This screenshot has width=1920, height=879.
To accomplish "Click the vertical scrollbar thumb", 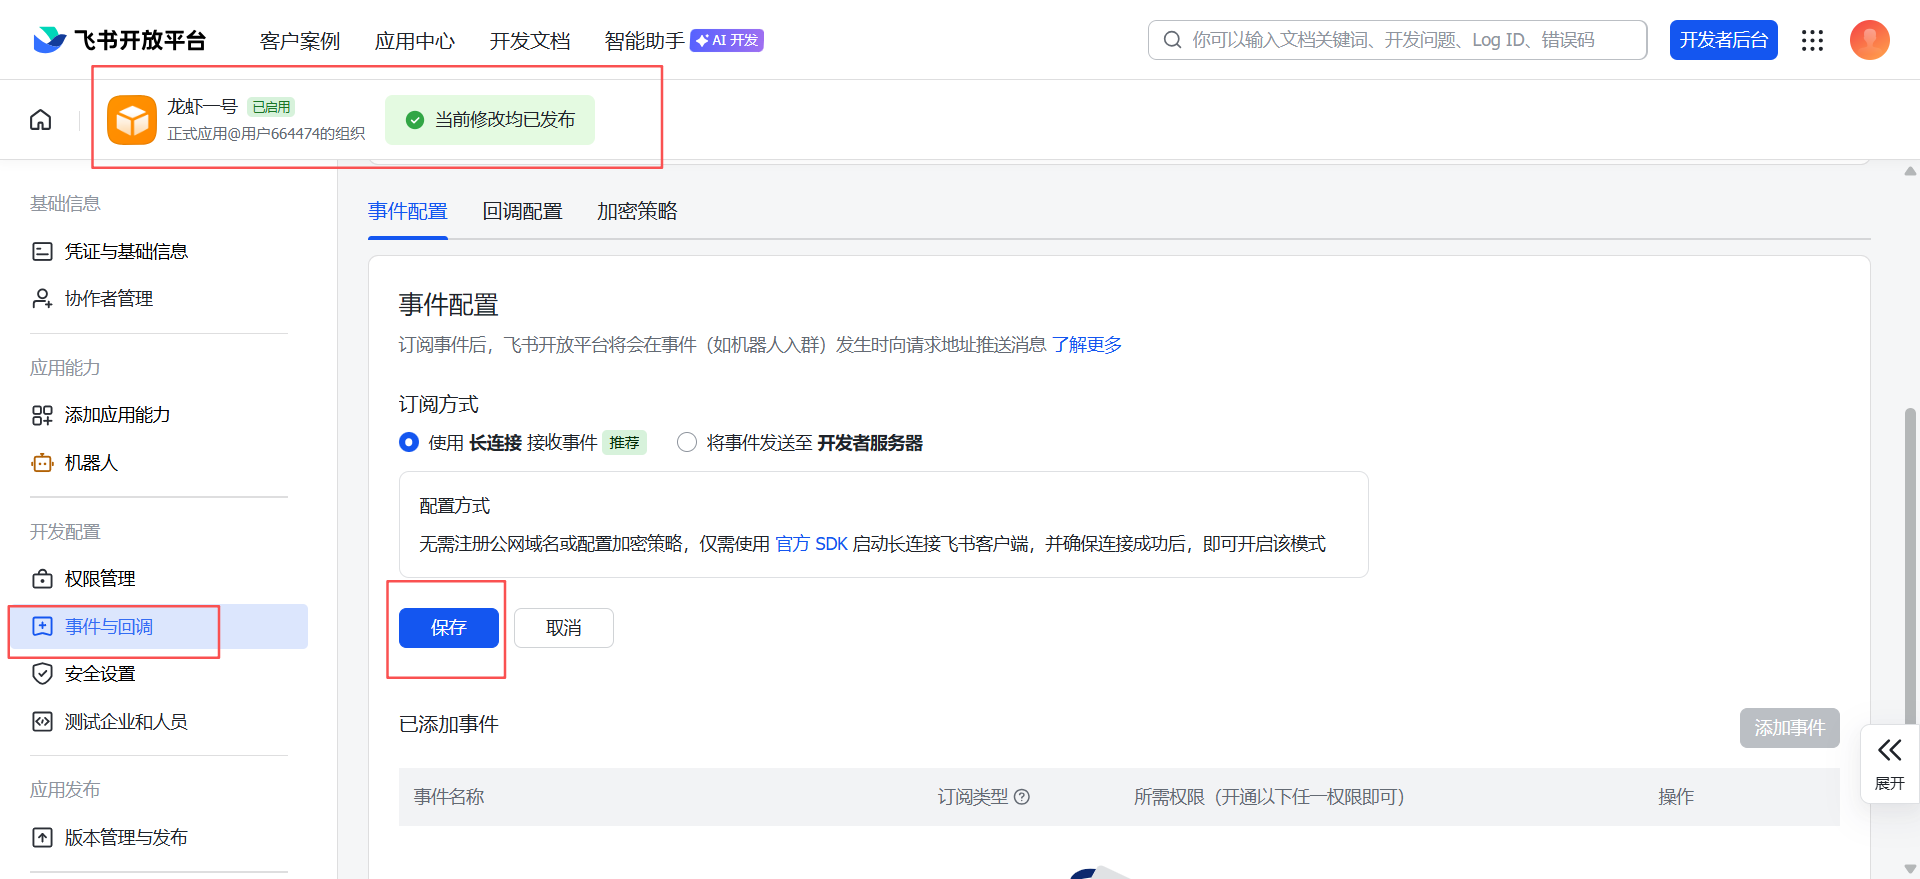I will click(x=1910, y=565).
